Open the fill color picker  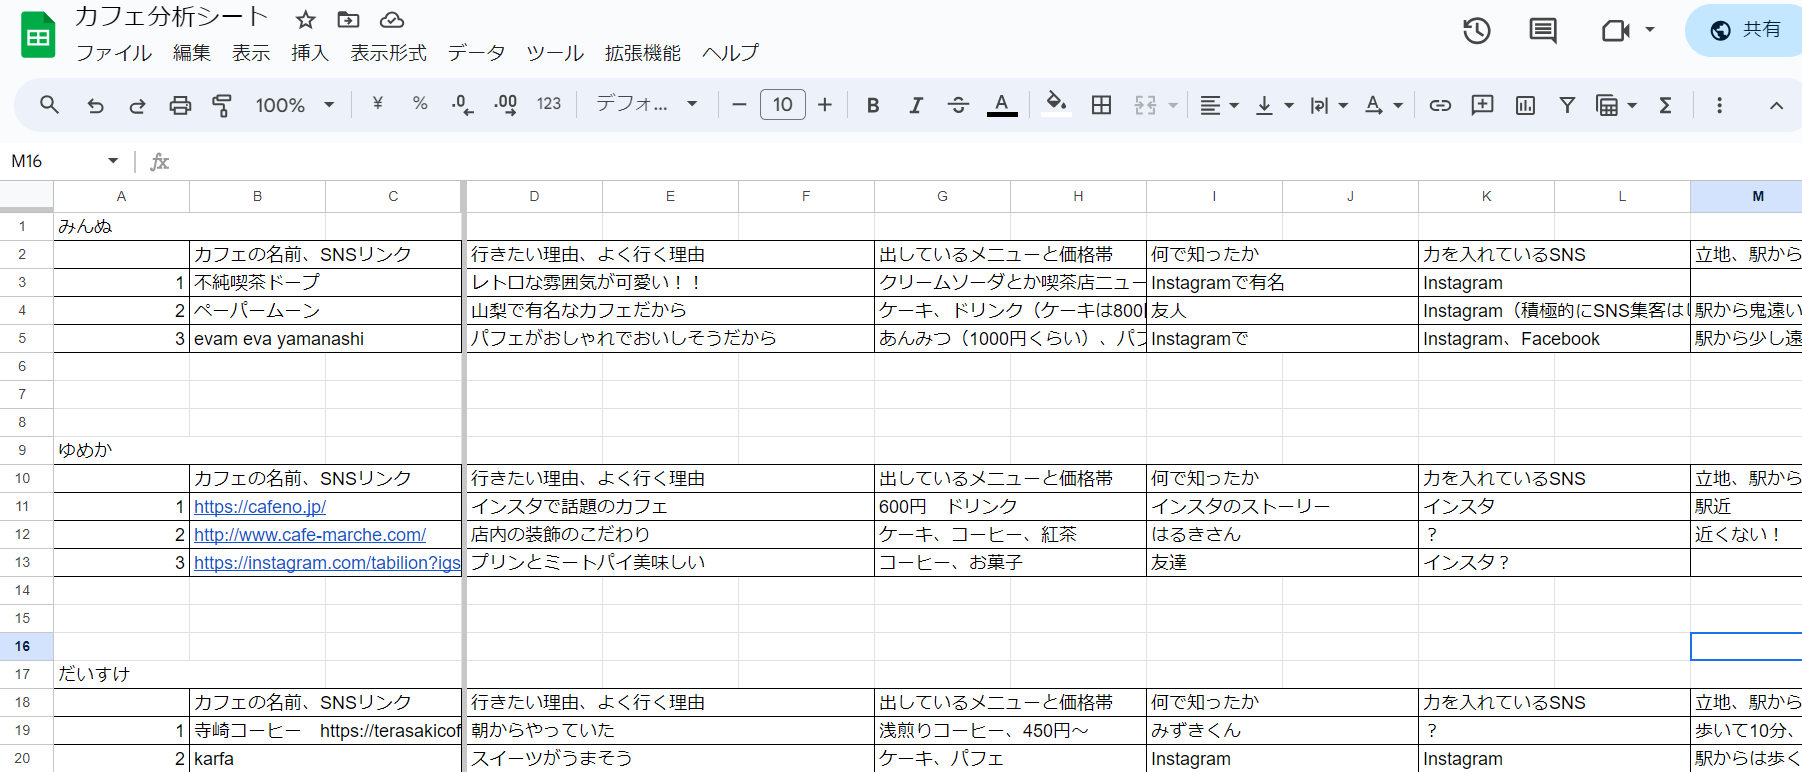[x=1056, y=104]
